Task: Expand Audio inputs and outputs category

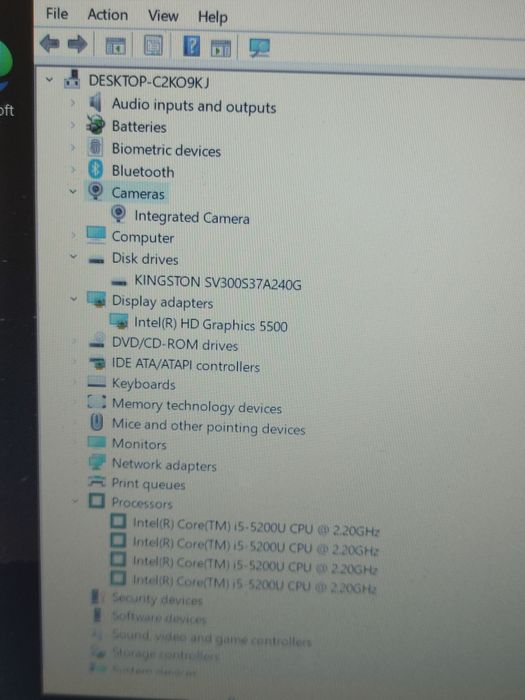Action: pos(73,103)
